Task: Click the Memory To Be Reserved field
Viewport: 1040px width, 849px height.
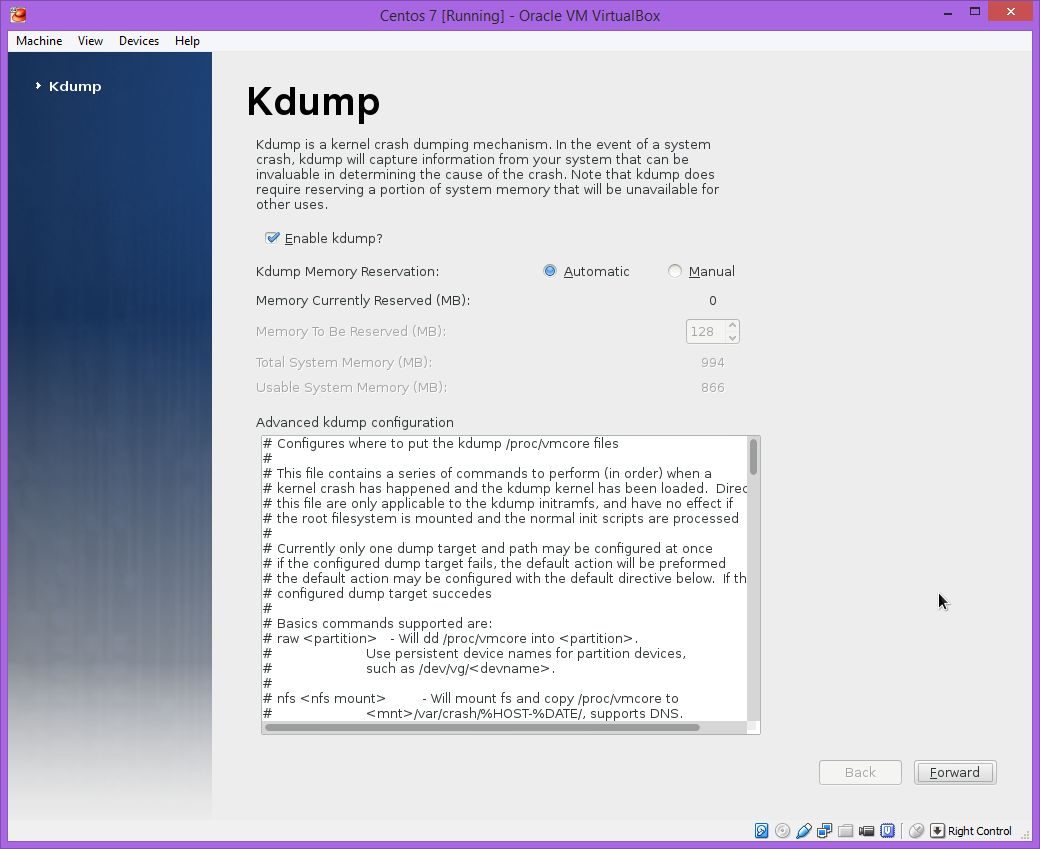Action: pyautogui.click(x=706, y=331)
